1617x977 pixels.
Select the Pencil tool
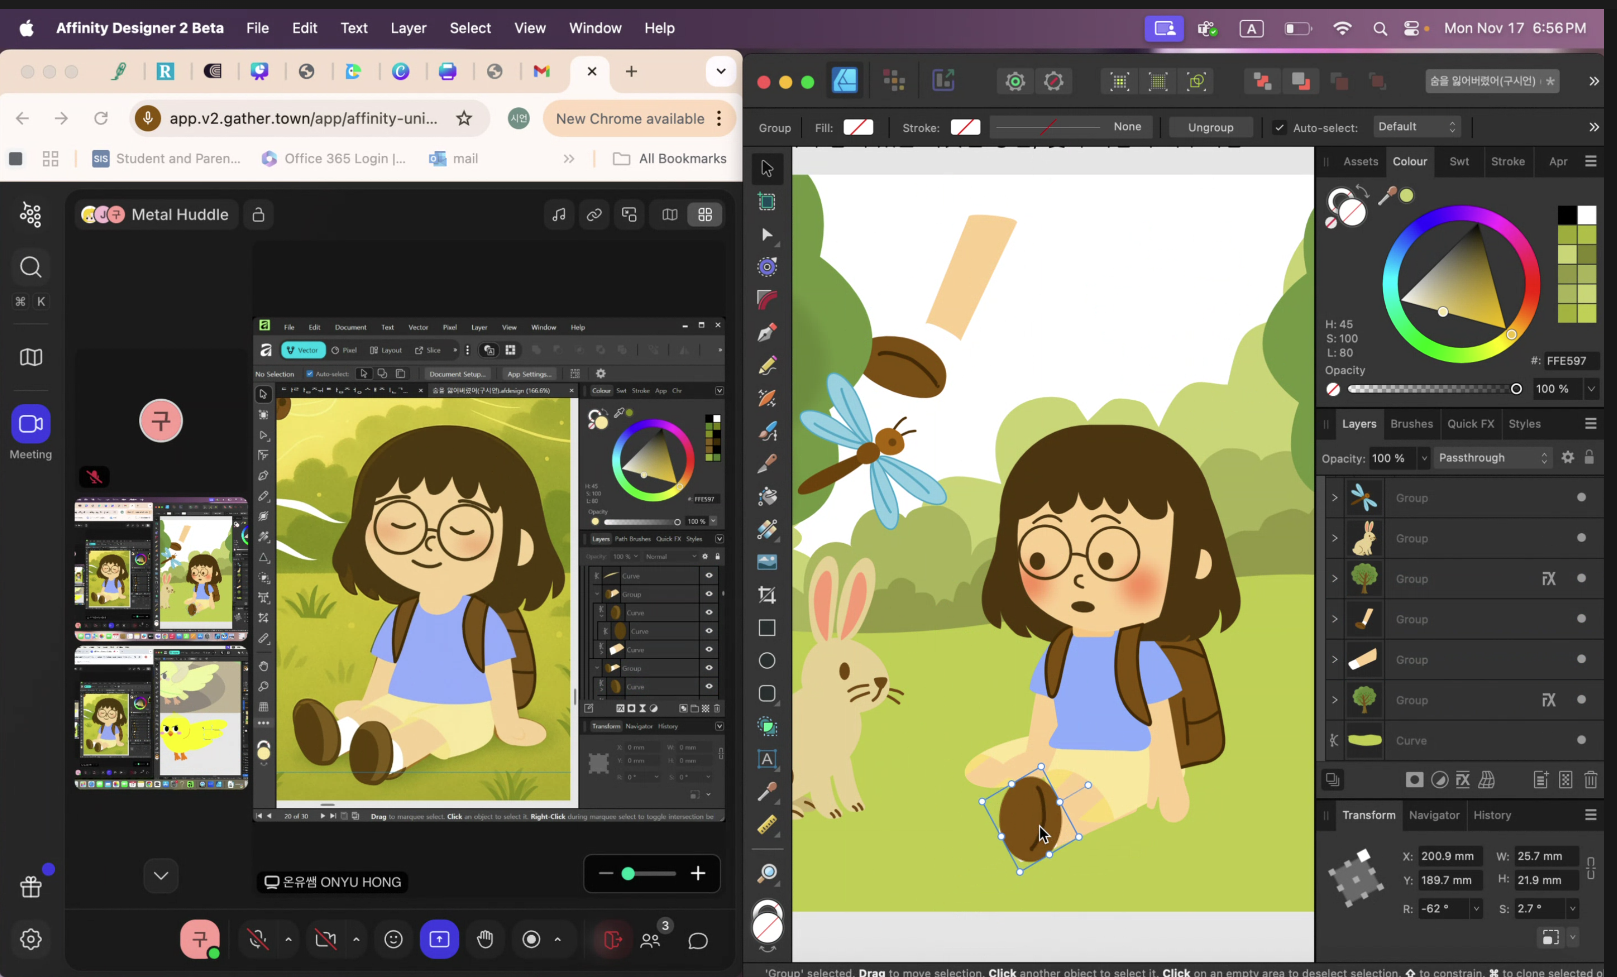tap(767, 366)
